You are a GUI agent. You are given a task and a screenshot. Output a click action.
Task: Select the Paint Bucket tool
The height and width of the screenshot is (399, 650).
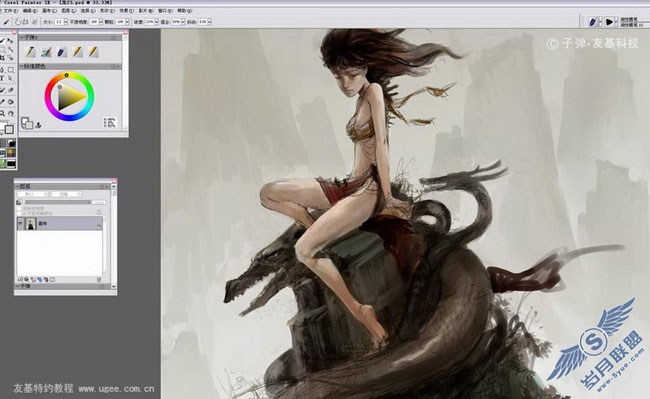[x=10, y=102]
